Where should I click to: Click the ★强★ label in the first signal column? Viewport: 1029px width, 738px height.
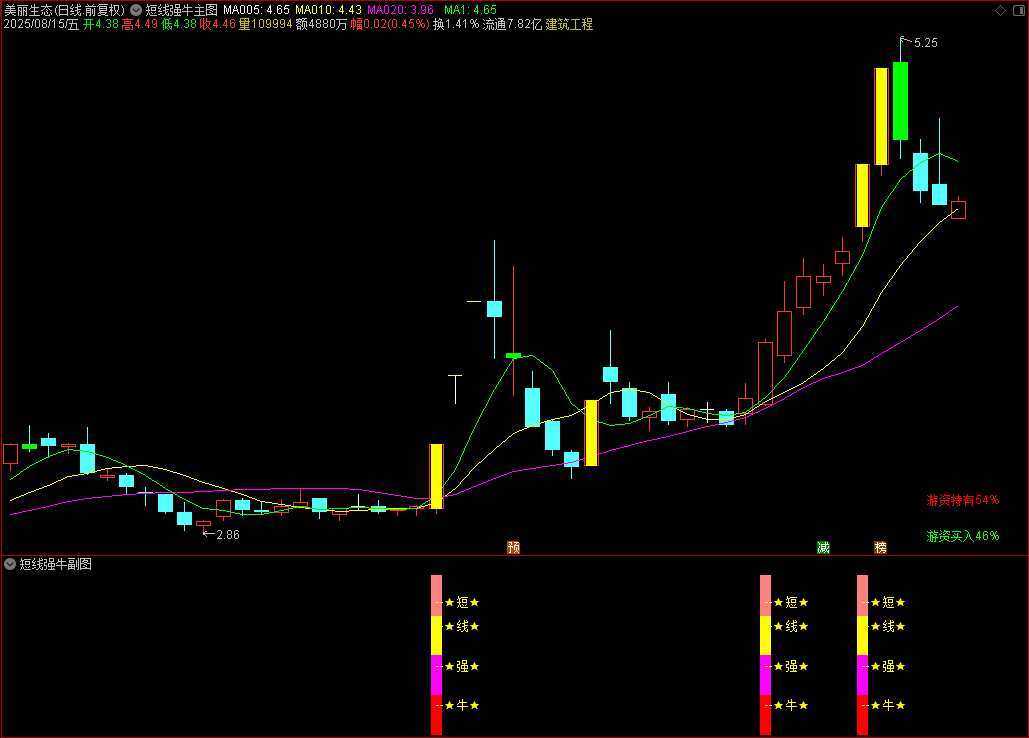tap(462, 666)
